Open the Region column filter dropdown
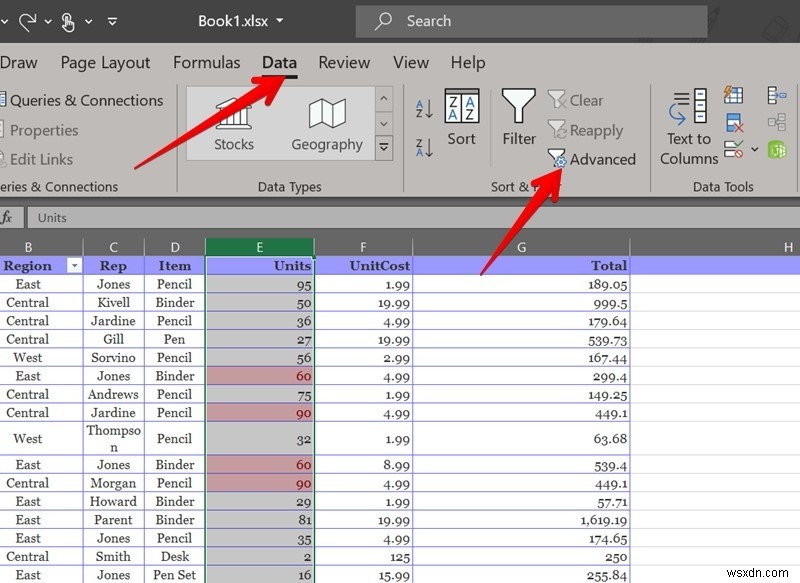This screenshot has height=583, width=800. tap(75, 264)
